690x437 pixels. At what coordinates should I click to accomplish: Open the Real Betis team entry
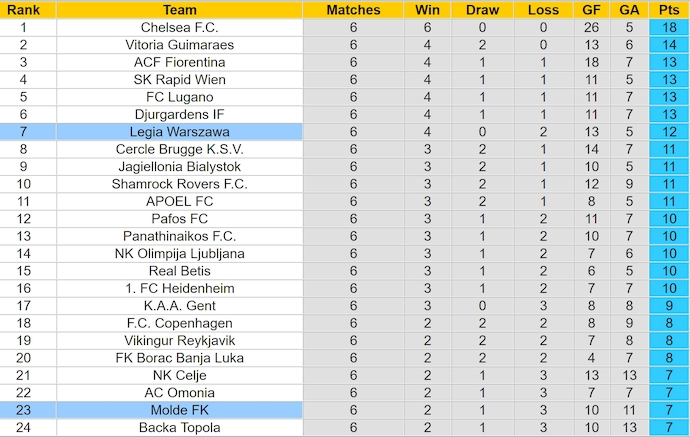(179, 271)
